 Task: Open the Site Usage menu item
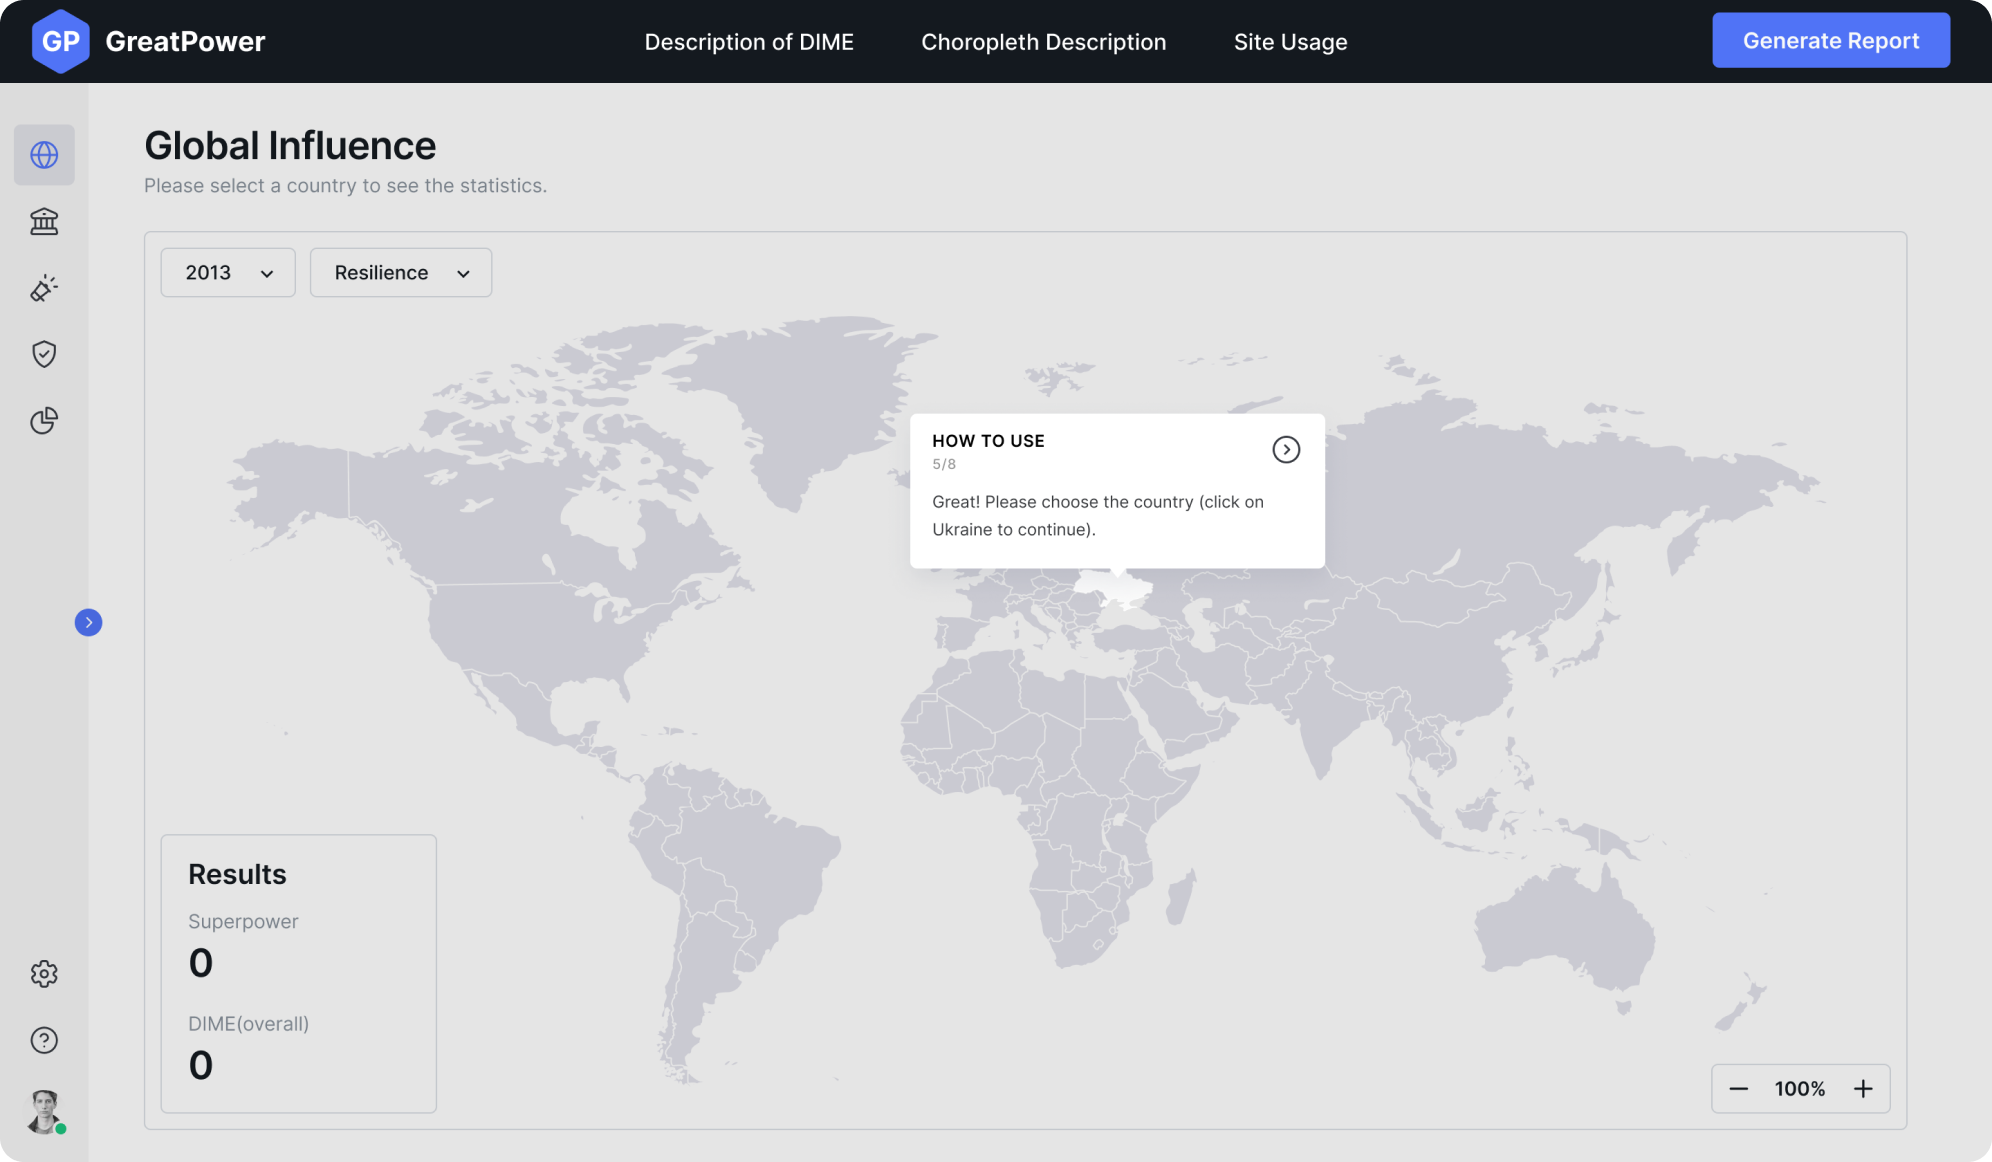point(1291,42)
